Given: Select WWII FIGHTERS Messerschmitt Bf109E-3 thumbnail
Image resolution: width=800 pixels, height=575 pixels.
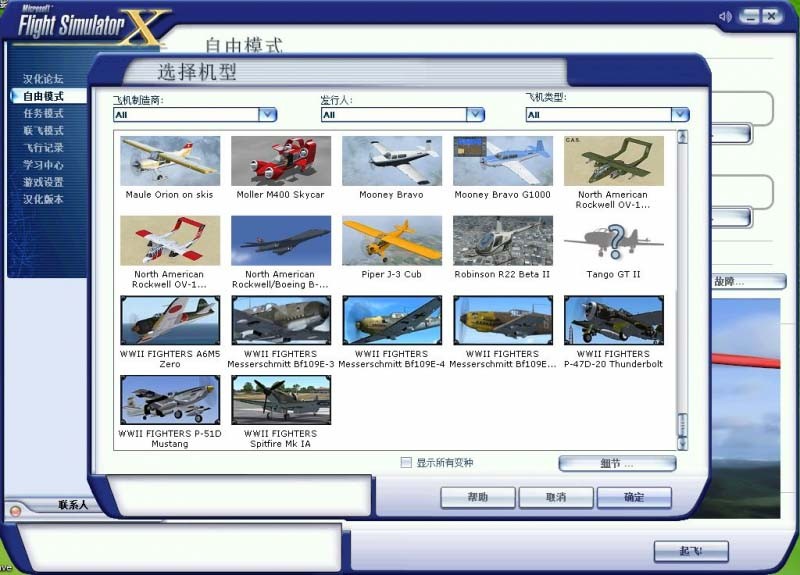Looking at the screenshot, I should (x=281, y=320).
